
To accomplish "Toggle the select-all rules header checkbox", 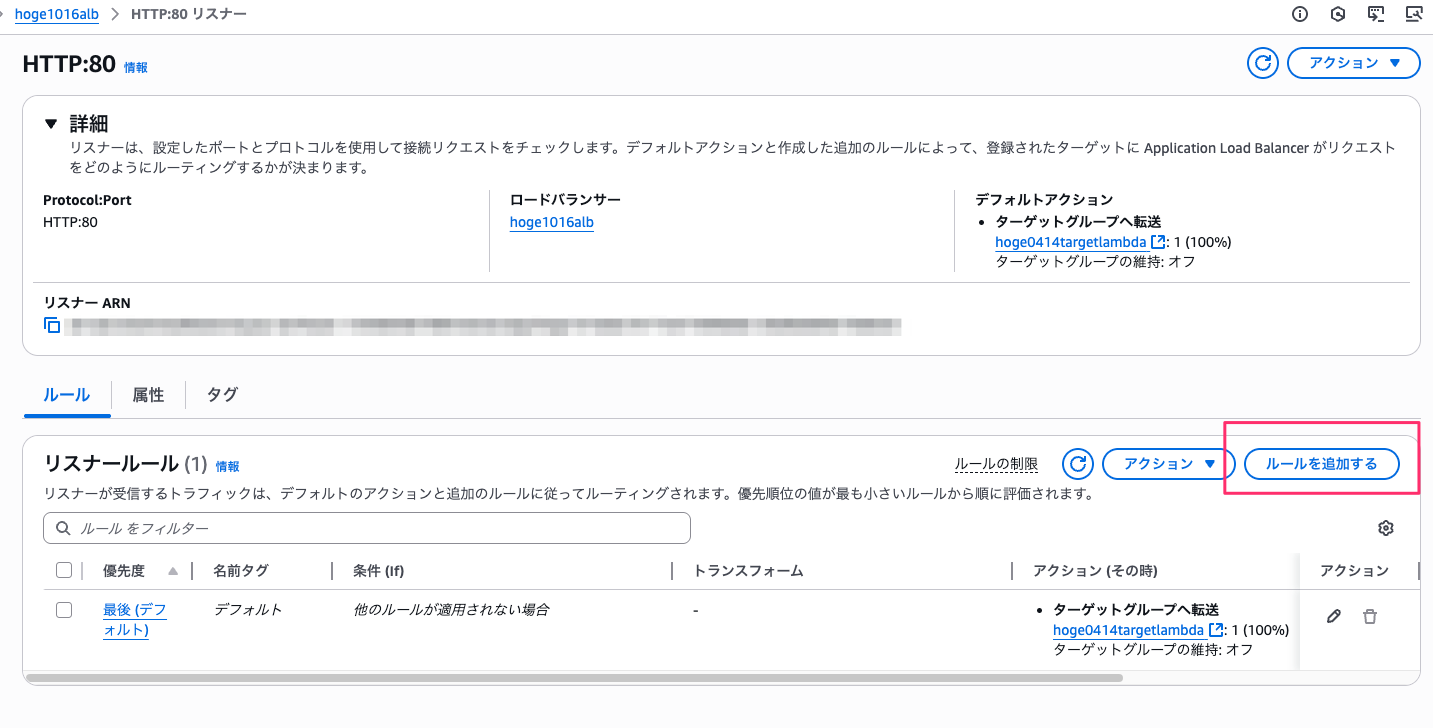I will (x=64, y=570).
